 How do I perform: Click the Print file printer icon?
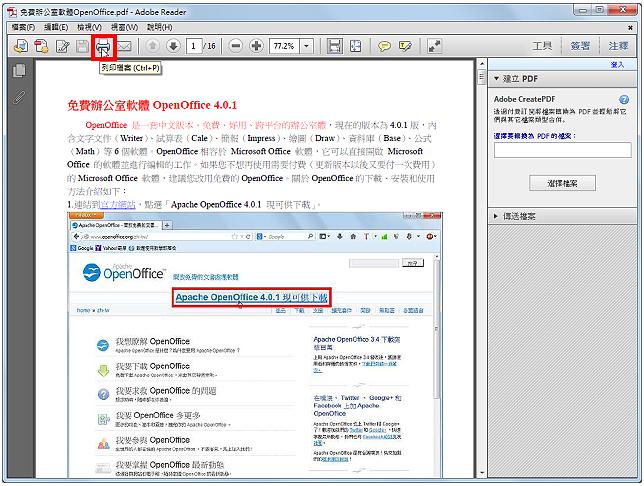(103, 46)
